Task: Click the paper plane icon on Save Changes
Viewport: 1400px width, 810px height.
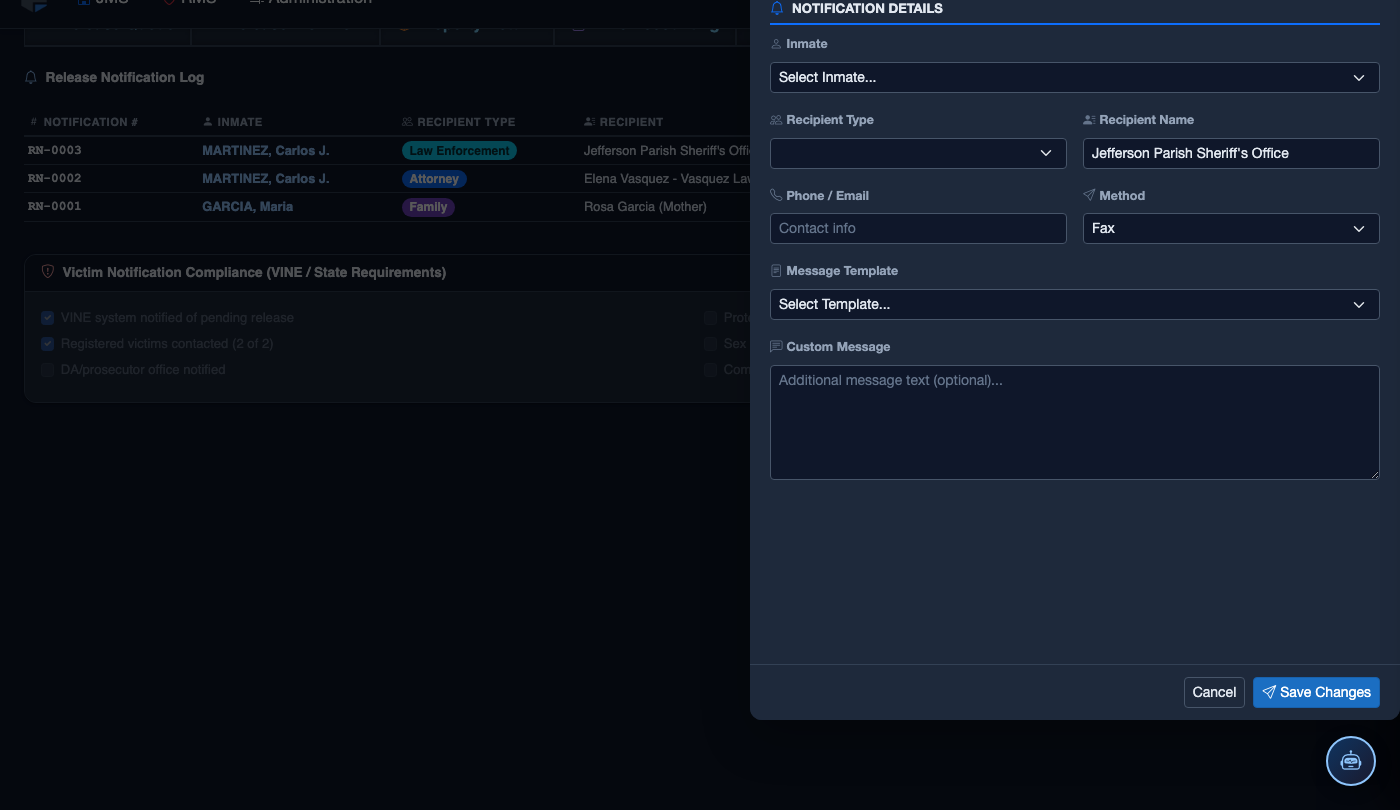Action: click(x=1269, y=692)
